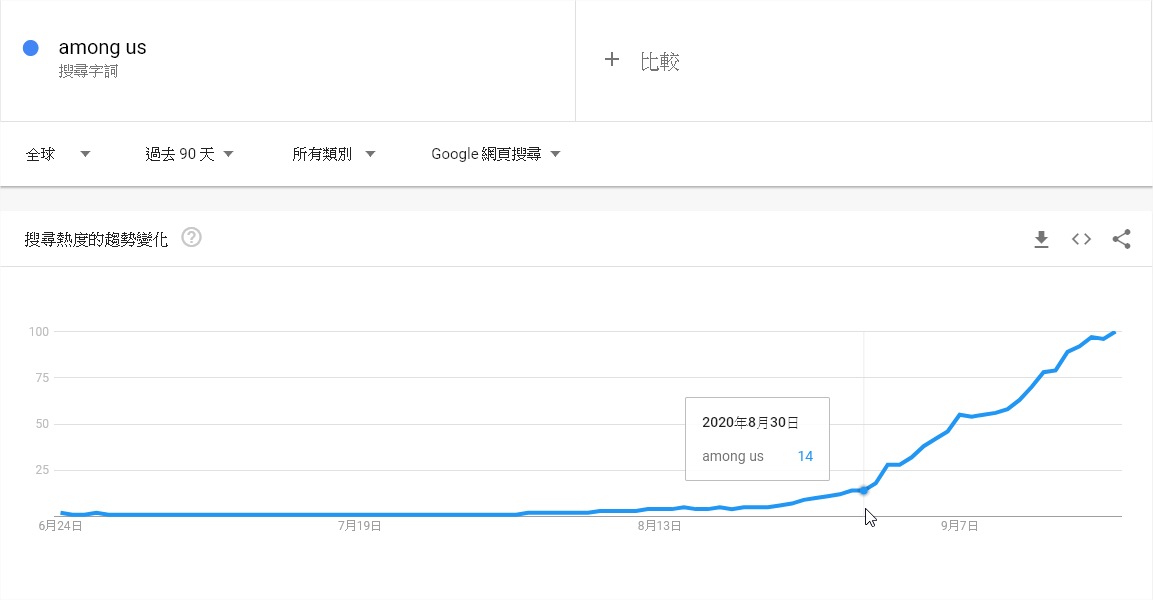
Task: Click the highlighted data point on August 30
Action: point(863,490)
